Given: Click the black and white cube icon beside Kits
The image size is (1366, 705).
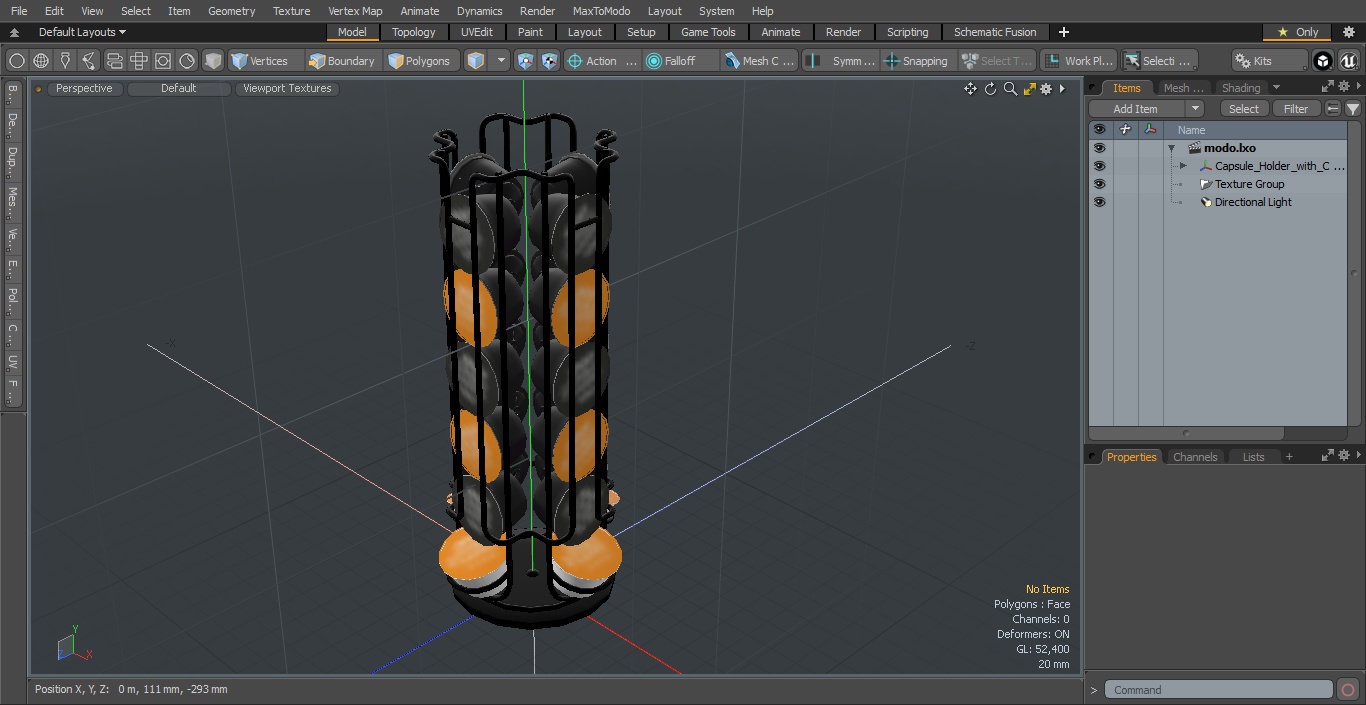Looking at the screenshot, I should point(1323,61).
